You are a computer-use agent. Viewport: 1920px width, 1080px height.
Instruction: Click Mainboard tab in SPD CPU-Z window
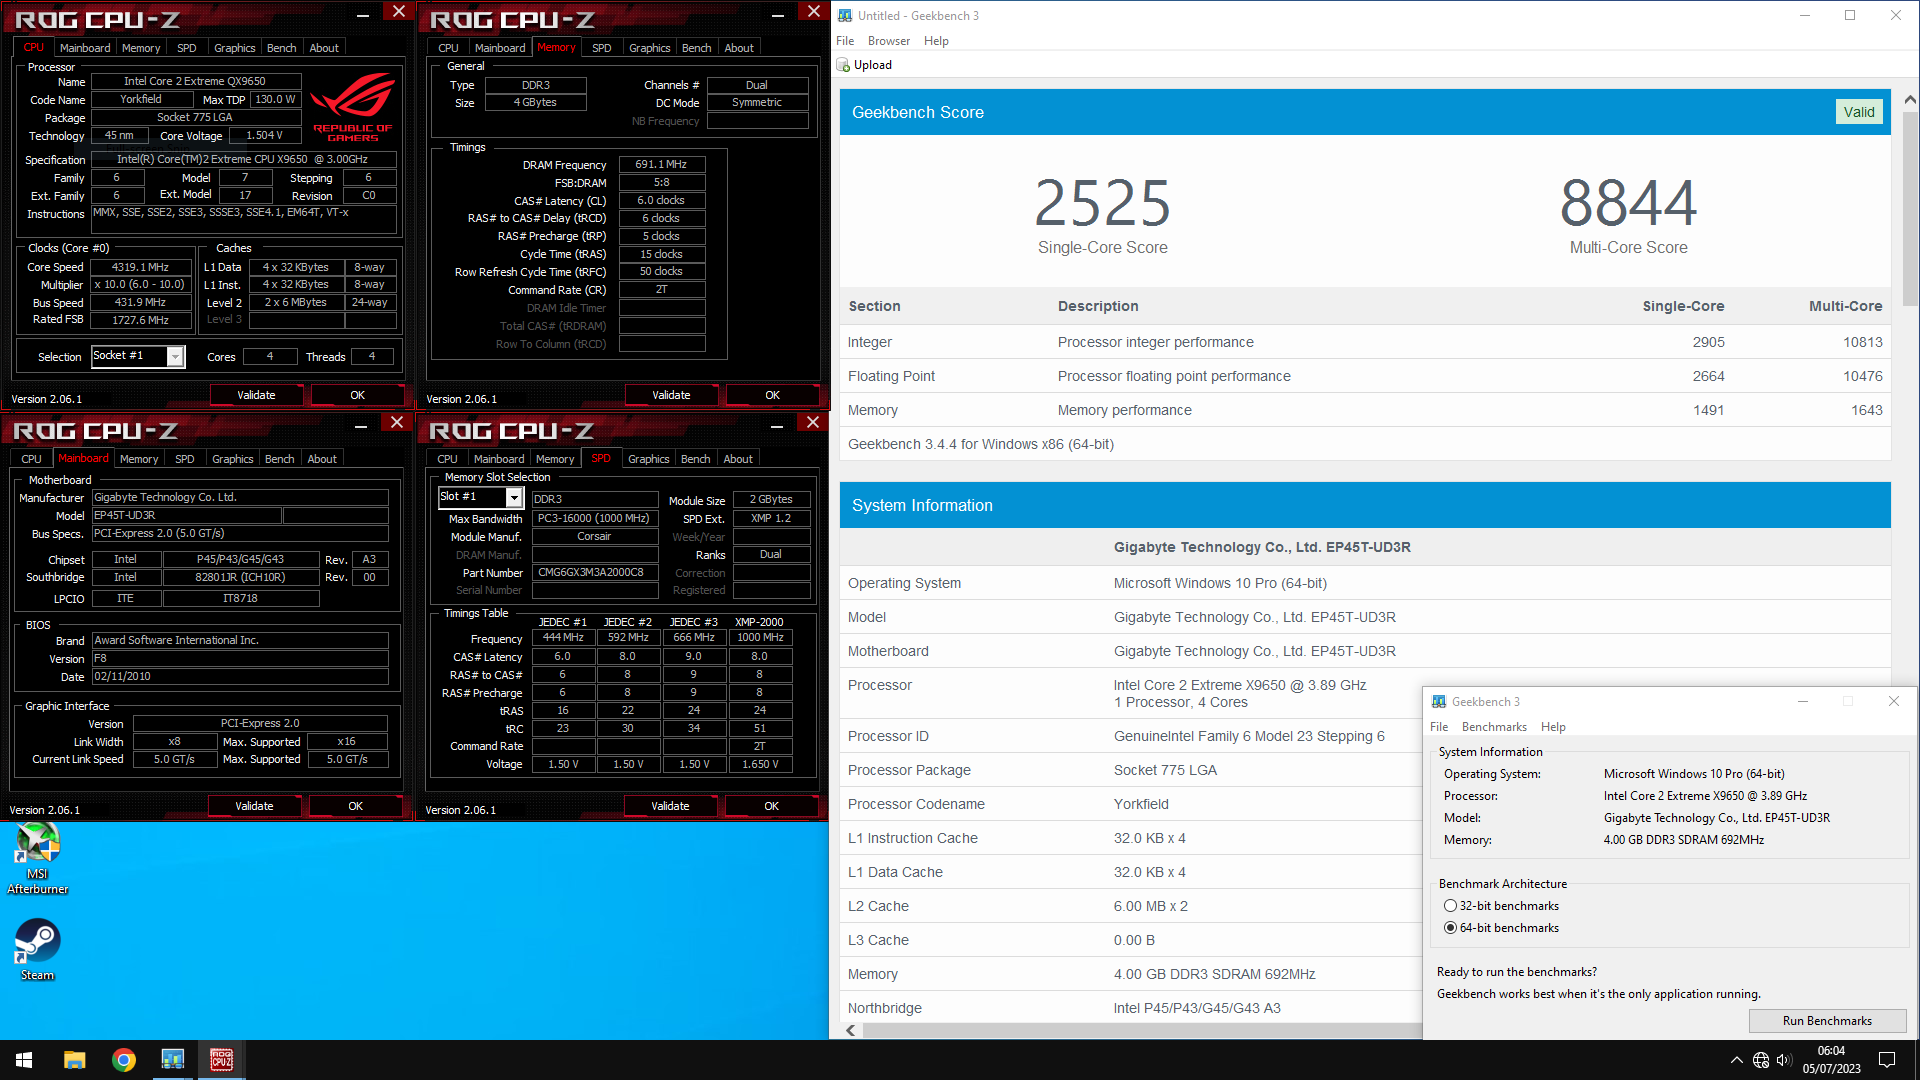point(498,459)
